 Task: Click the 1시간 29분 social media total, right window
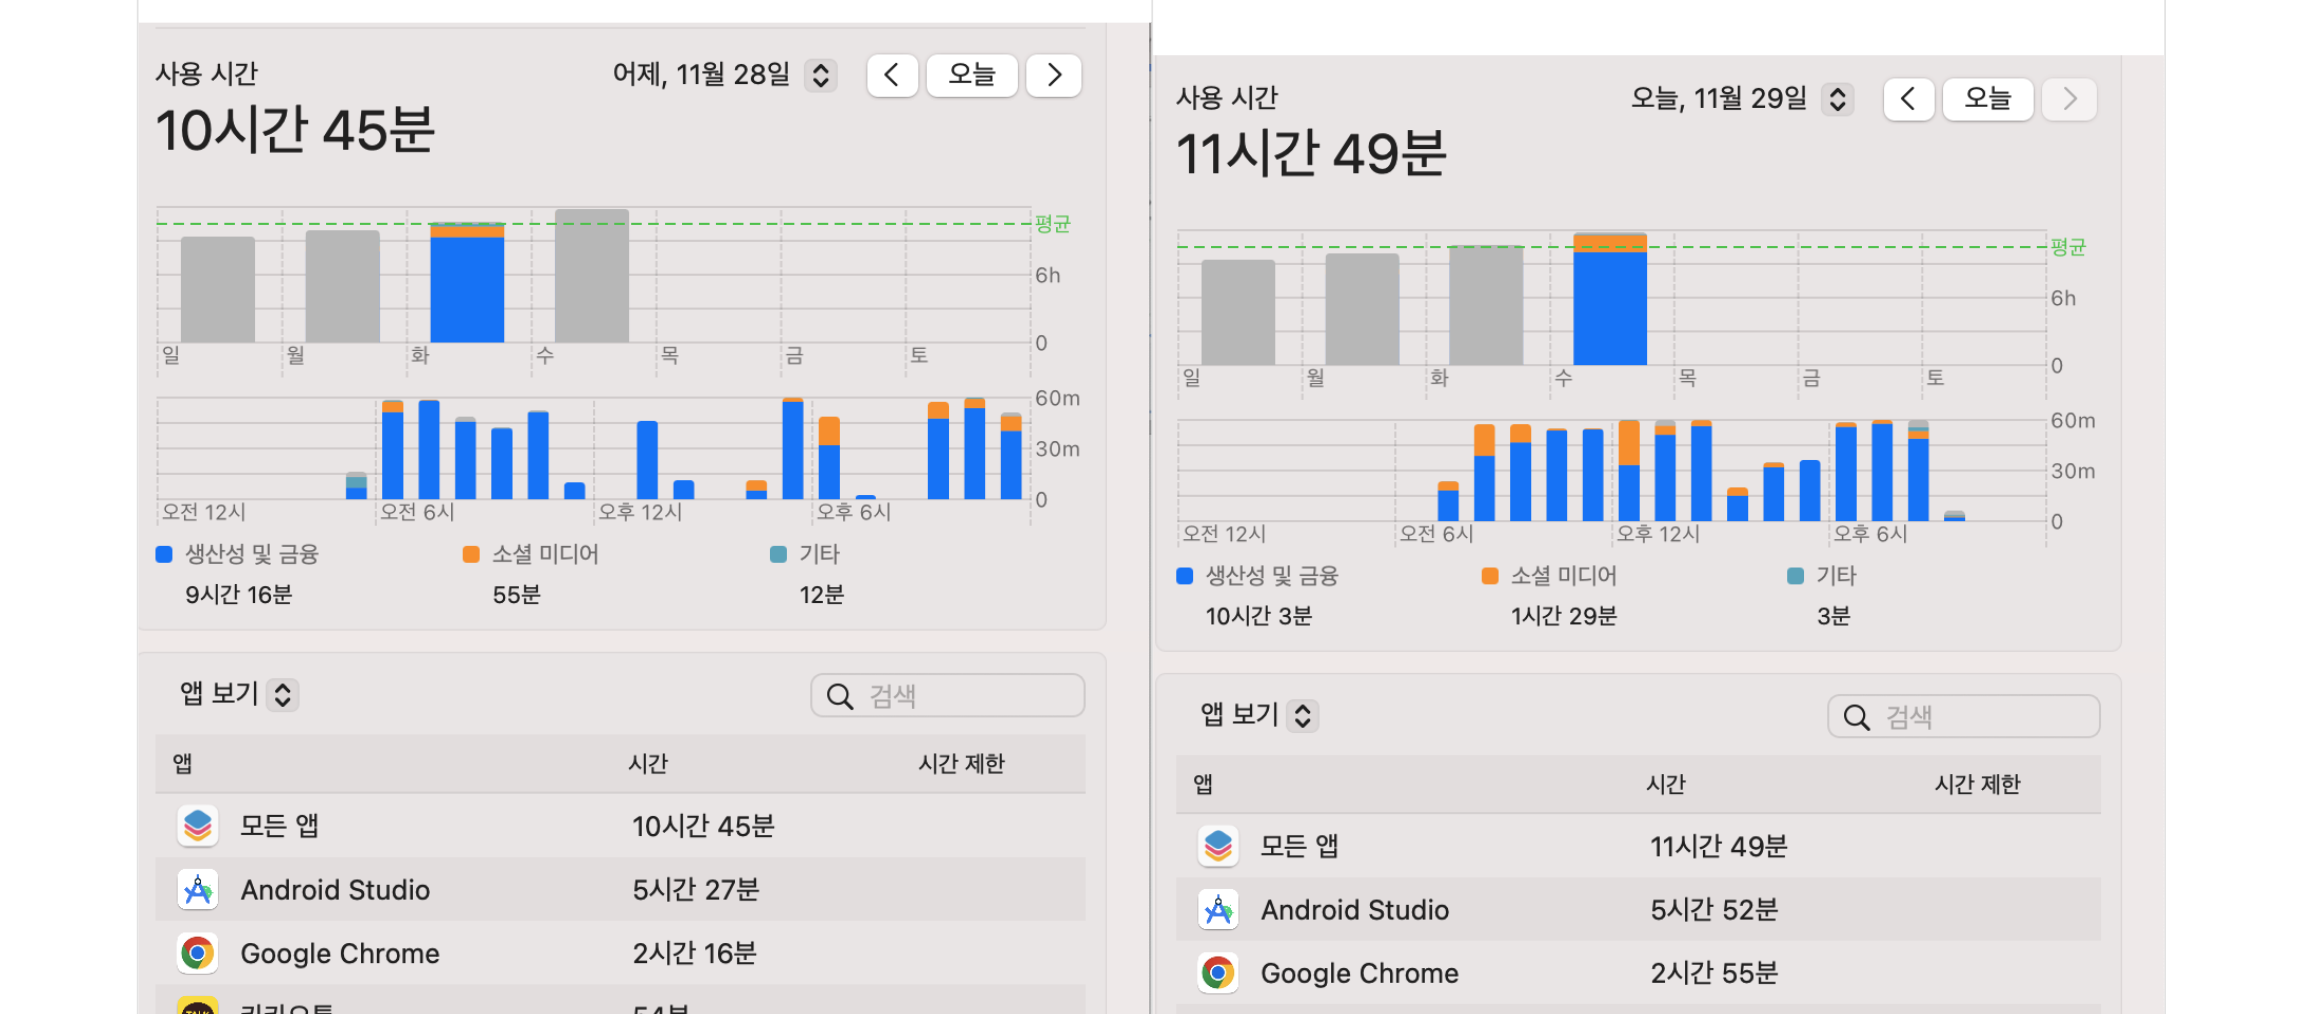pyautogui.click(x=1563, y=616)
